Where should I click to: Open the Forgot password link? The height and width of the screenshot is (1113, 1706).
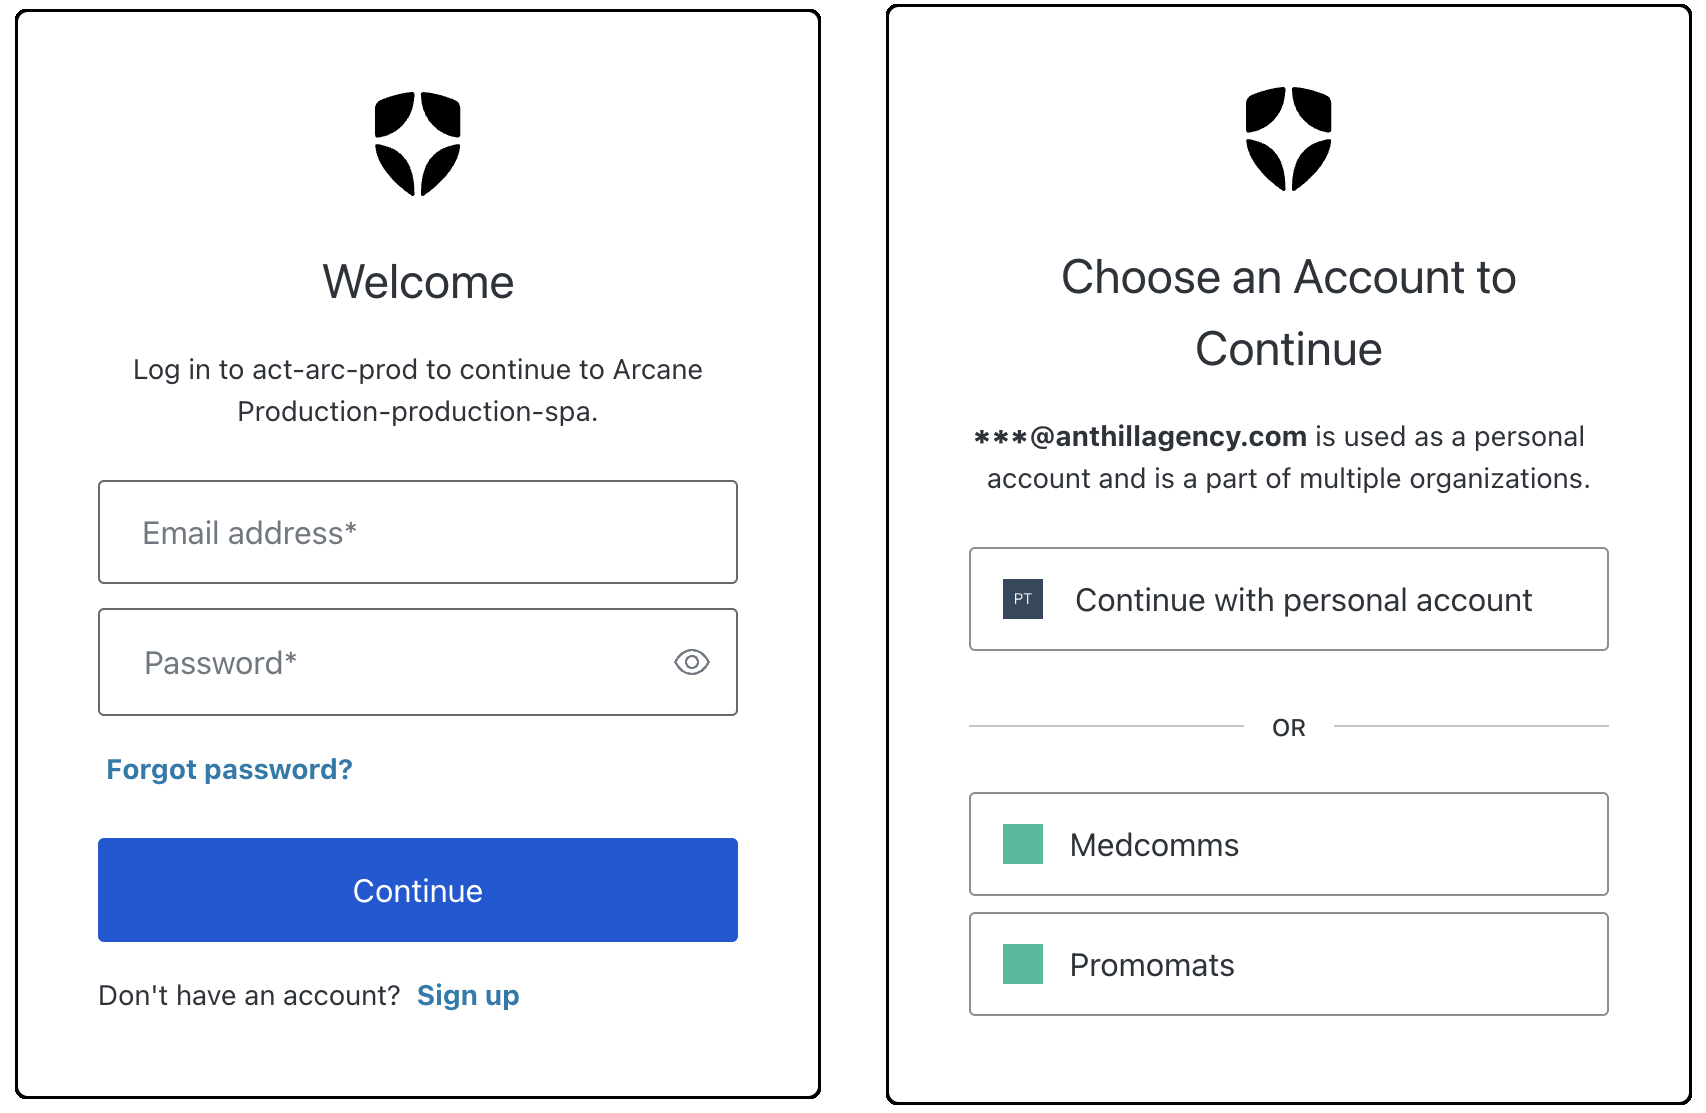coord(229,769)
